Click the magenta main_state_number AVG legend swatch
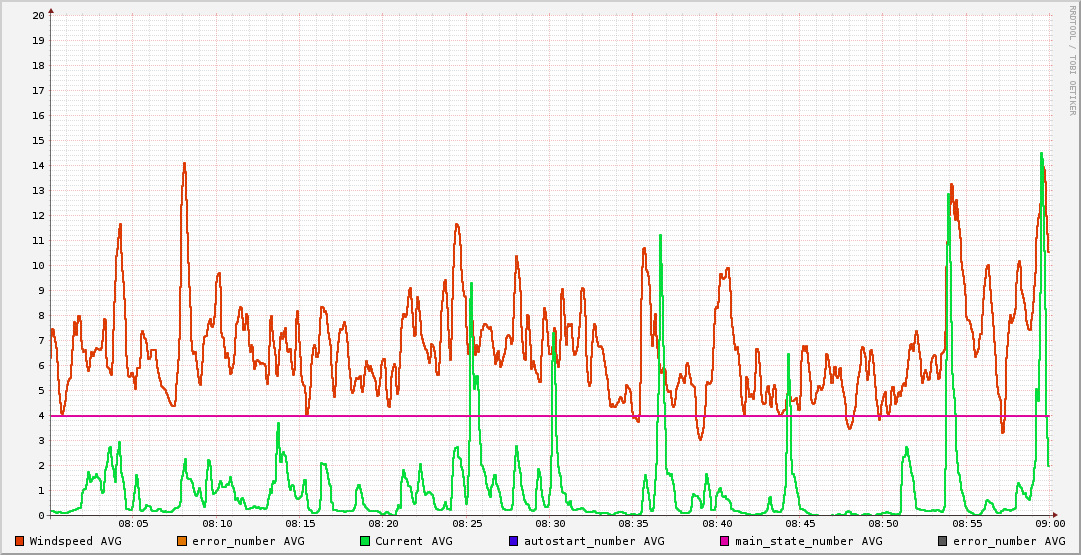 (x=725, y=541)
